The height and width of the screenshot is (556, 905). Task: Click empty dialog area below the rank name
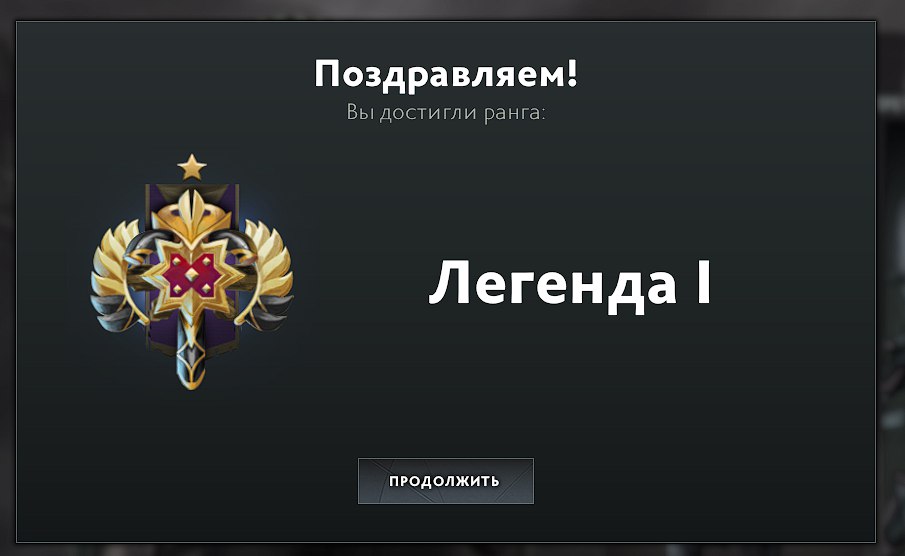pyautogui.click(x=569, y=381)
